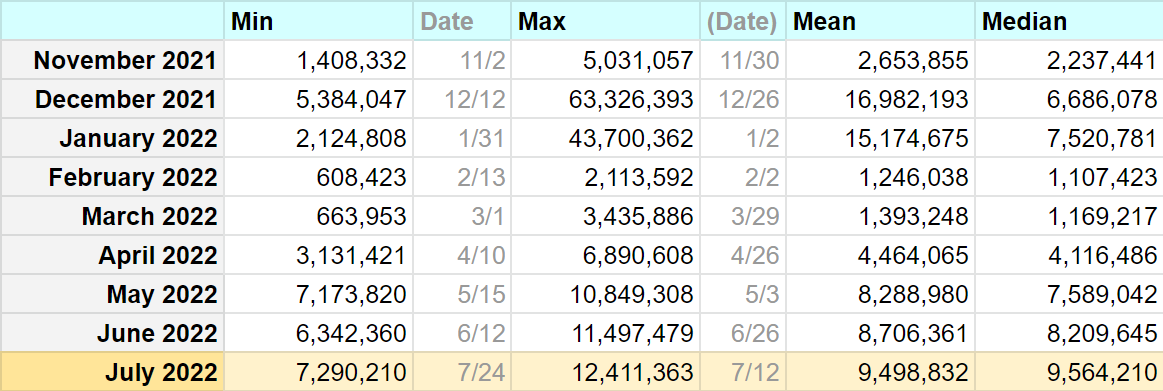Click Min cell 5,384,047
The width and height of the screenshot is (1163, 391).
[318, 99]
